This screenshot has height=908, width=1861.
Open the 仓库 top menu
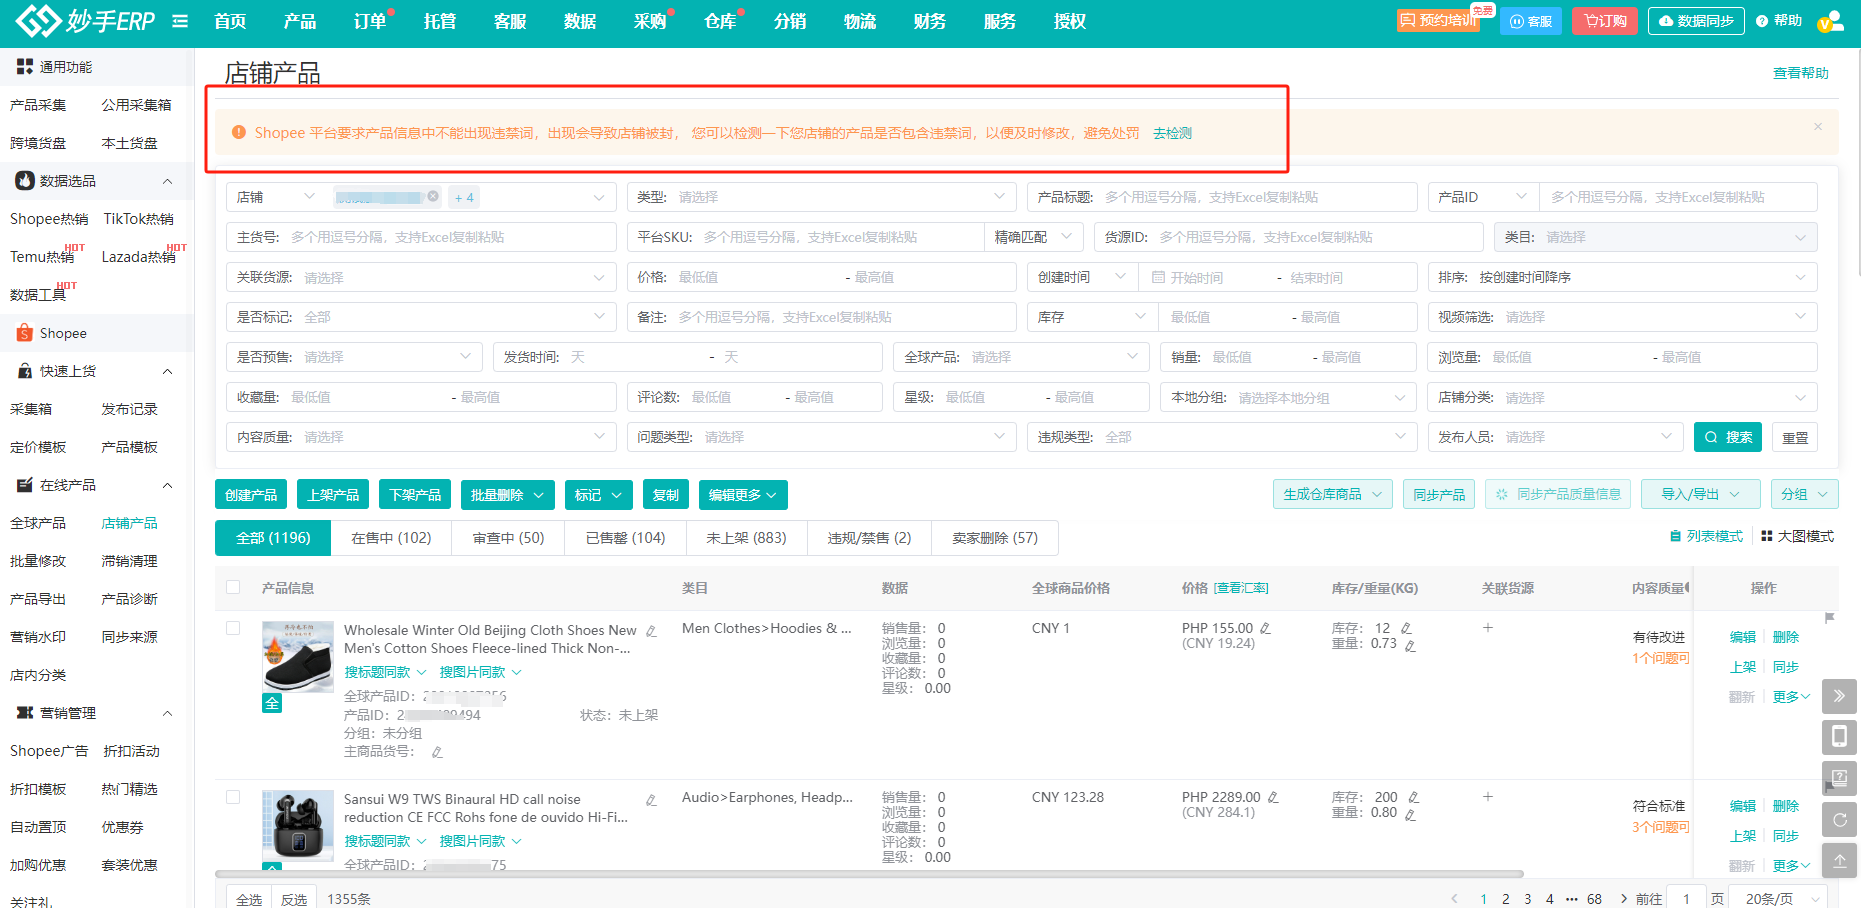pyautogui.click(x=720, y=21)
